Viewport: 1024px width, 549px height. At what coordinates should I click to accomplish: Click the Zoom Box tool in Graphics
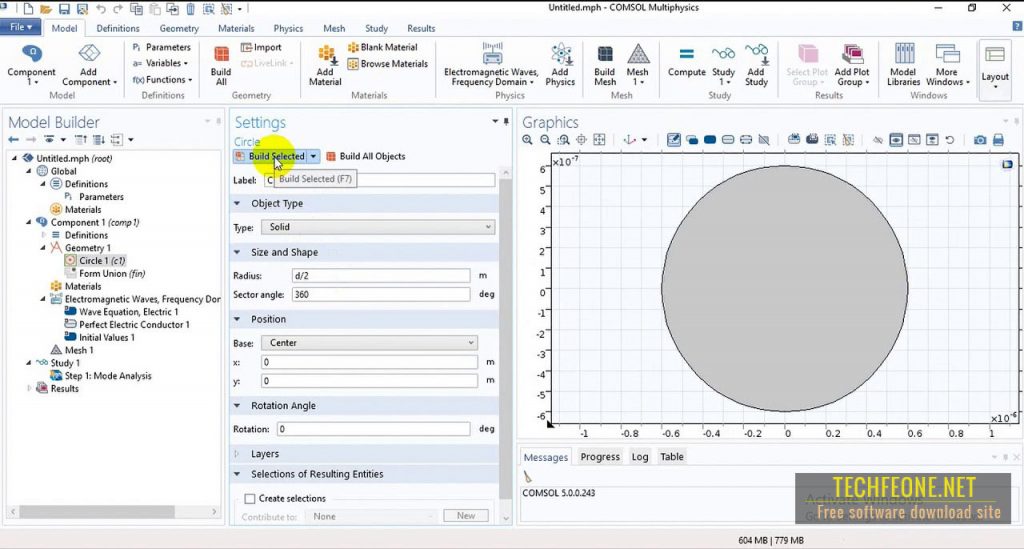(x=563, y=140)
